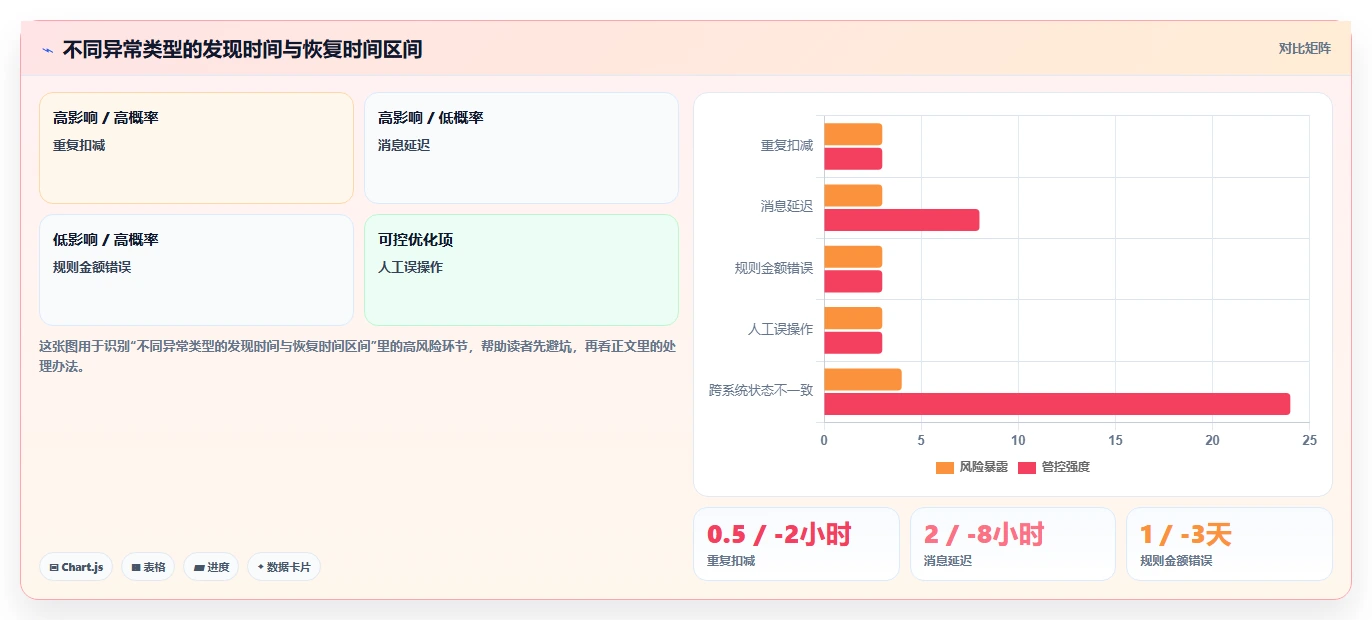Click the 人工误操作 chart axis label
The height and width of the screenshot is (620, 1372).
point(781,330)
